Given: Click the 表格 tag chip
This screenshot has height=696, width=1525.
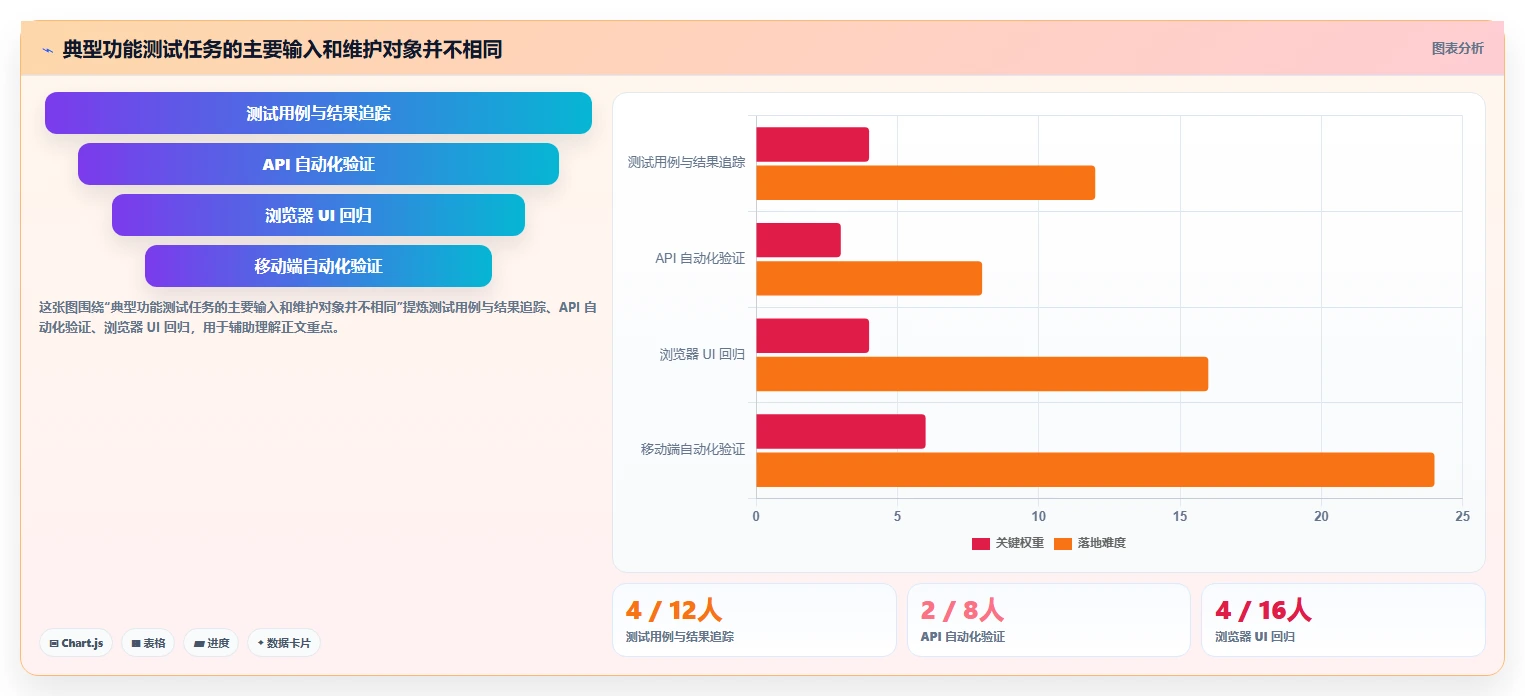Looking at the screenshot, I should [x=148, y=643].
